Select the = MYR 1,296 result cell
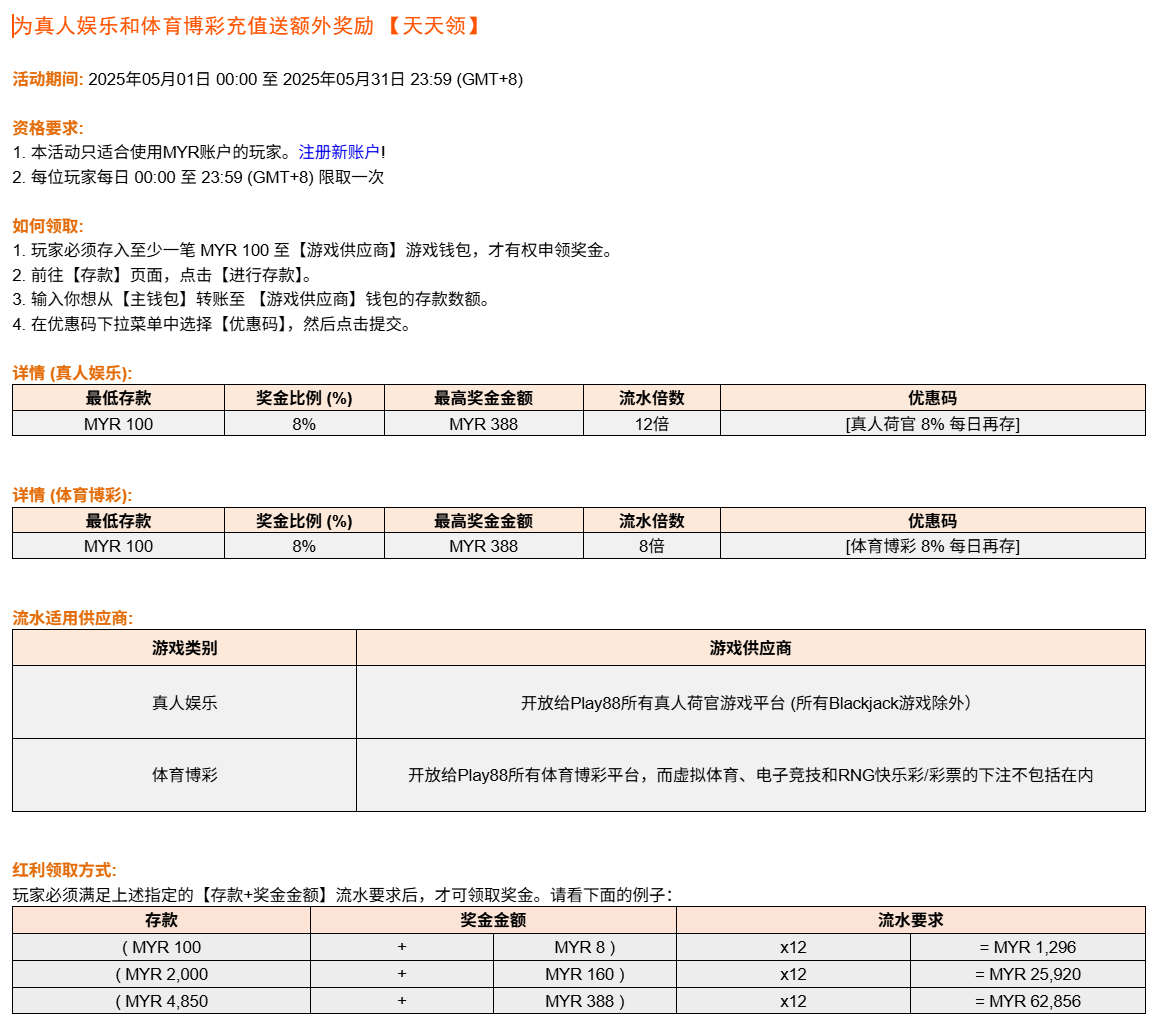This screenshot has height=1028, width=1158. [1027, 947]
